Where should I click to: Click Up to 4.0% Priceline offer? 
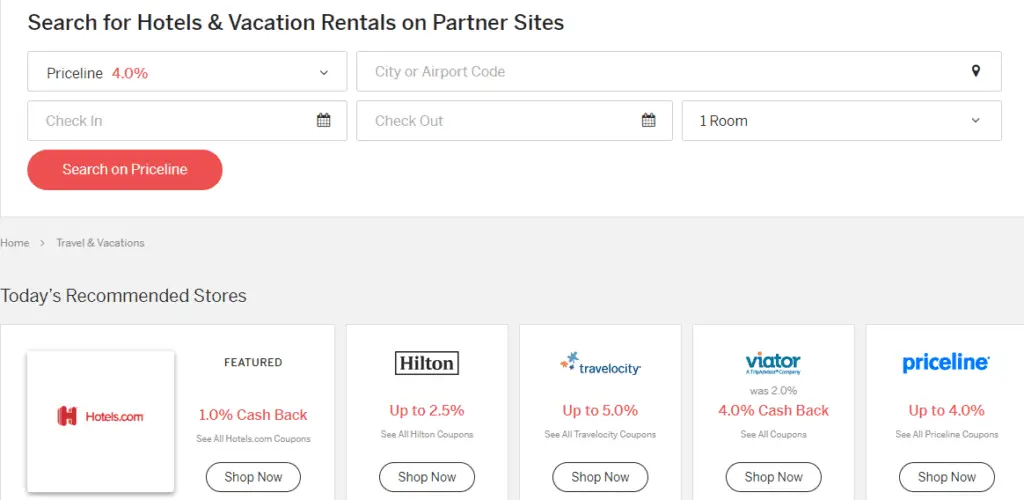[946, 411]
